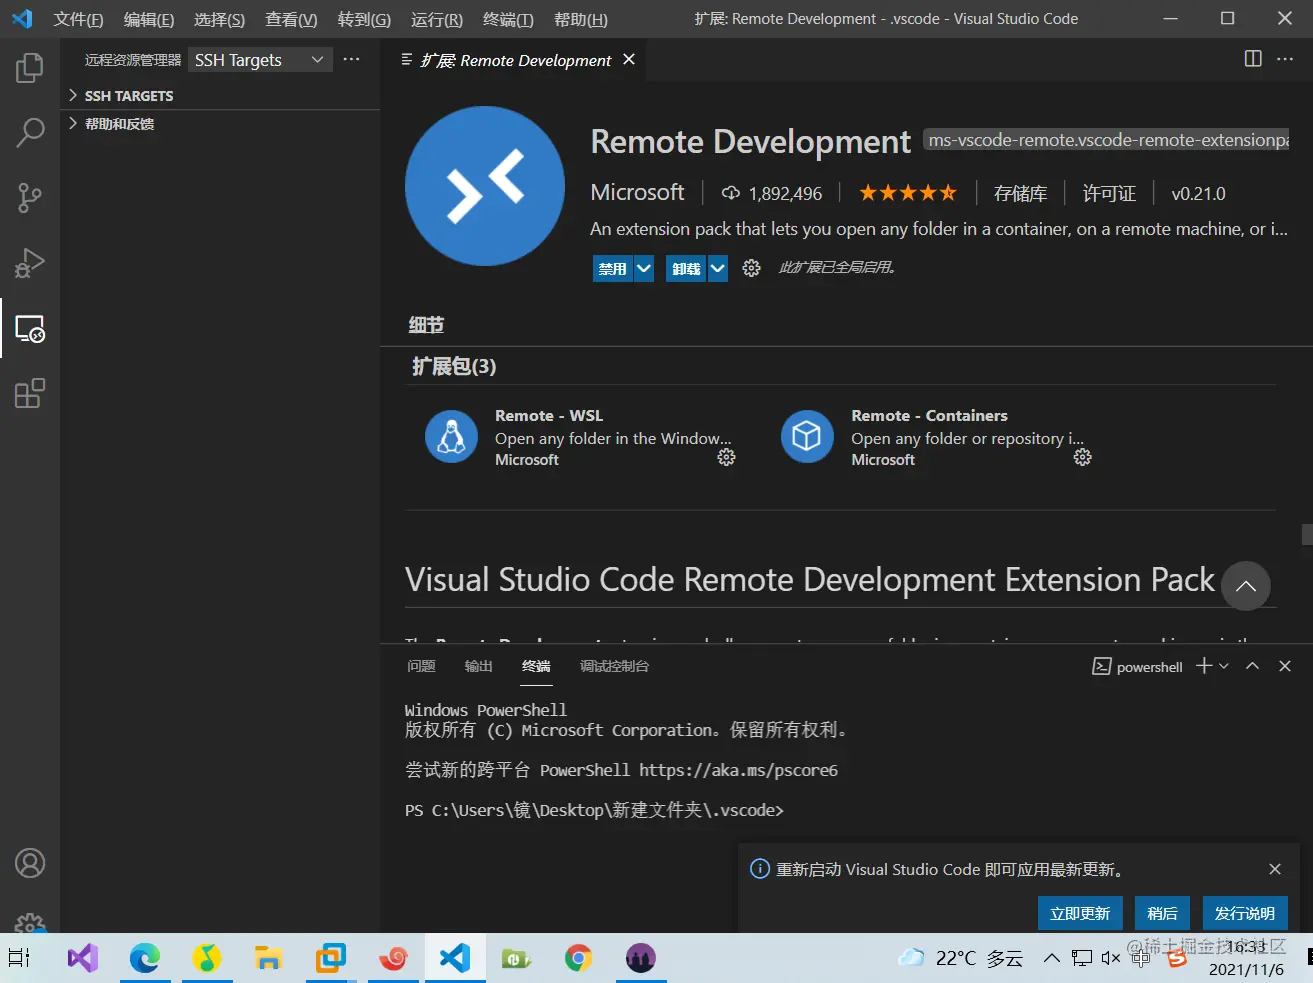Screen dimensions: 1313x983
Task: Open the 文件(F) menu
Action: point(79,19)
